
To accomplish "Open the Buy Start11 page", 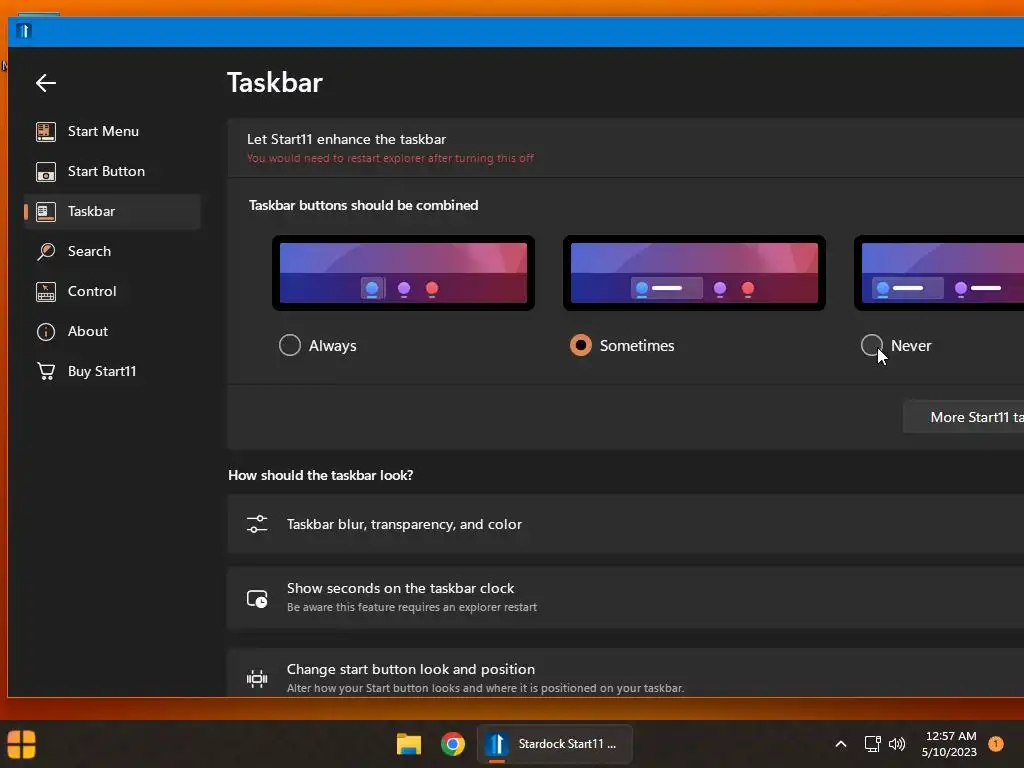I will pyautogui.click(x=112, y=372).
